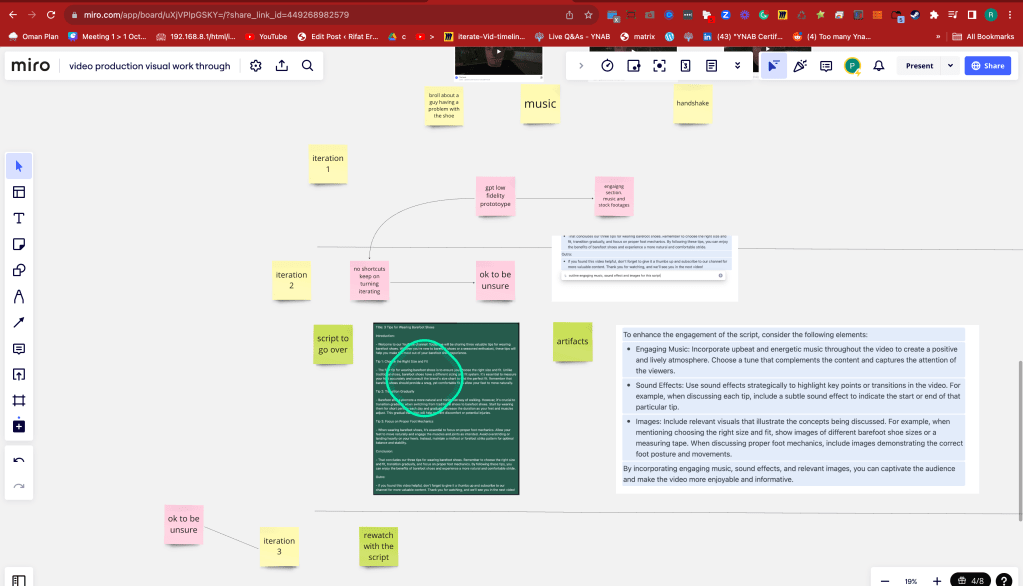Open the templates tool
This screenshot has height=586, width=1023.
[x=19, y=193]
